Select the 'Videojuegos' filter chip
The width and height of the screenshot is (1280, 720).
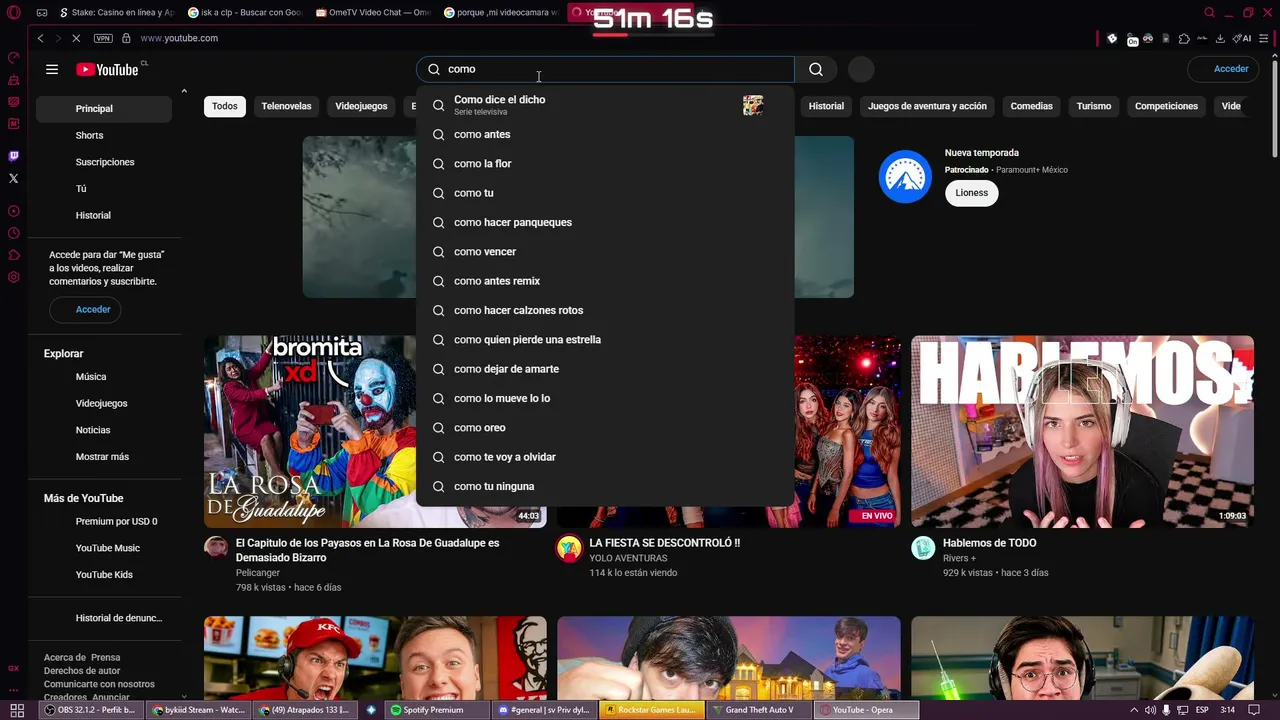click(361, 106)
